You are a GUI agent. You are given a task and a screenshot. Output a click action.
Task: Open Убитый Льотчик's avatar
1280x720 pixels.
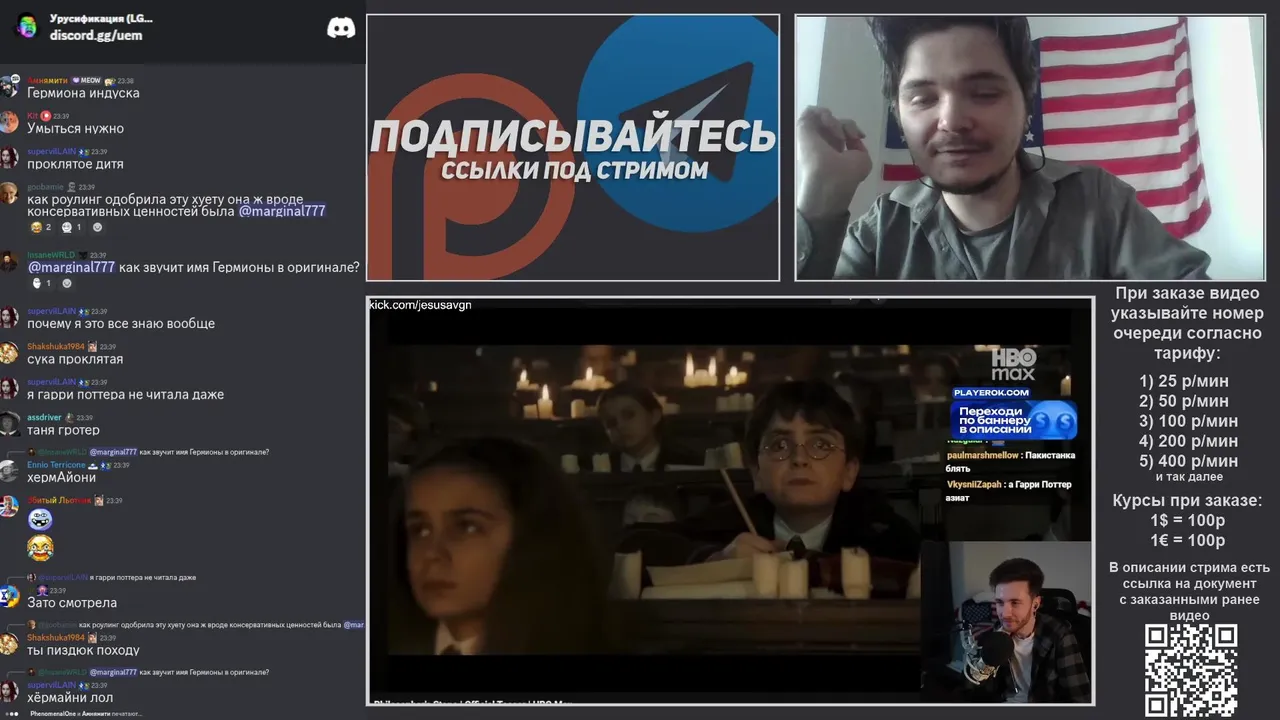click(9, 506)
